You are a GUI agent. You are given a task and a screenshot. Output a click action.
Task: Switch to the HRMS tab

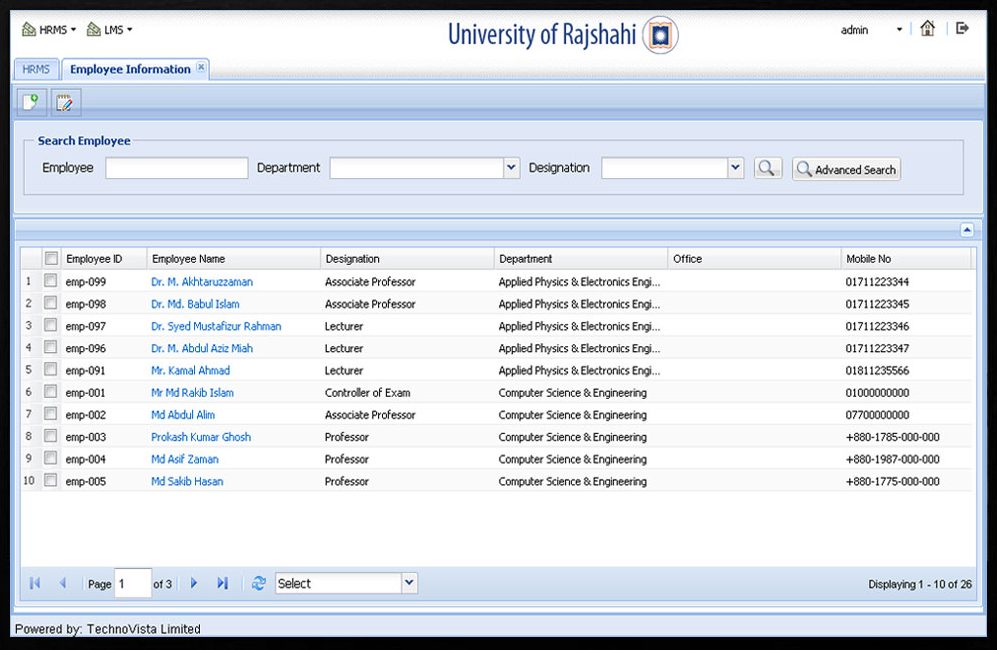click(36, 69)
